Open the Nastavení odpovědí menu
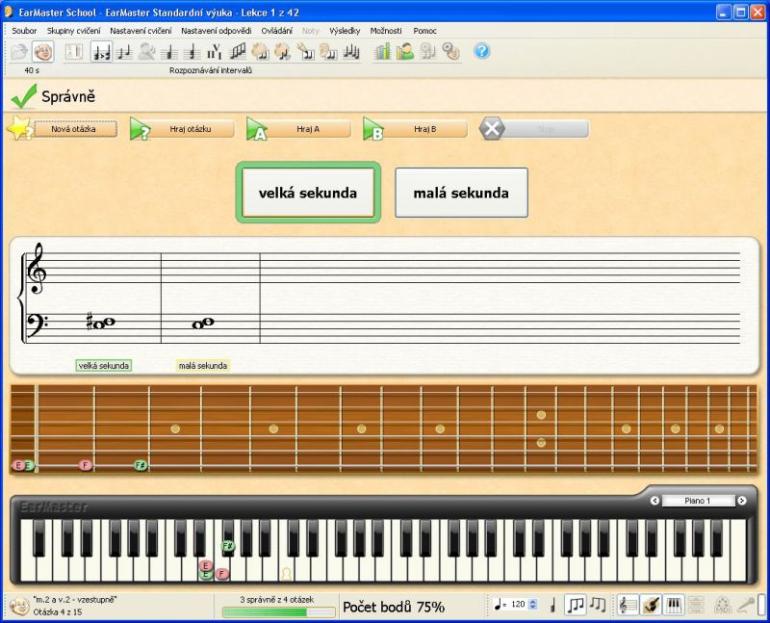770x623 pixels. click(x=216, y=30)
